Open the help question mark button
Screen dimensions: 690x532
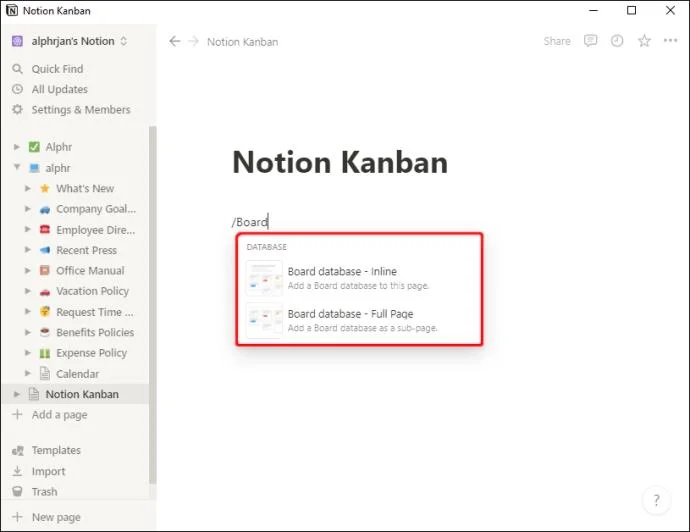(x=656, y=500)
